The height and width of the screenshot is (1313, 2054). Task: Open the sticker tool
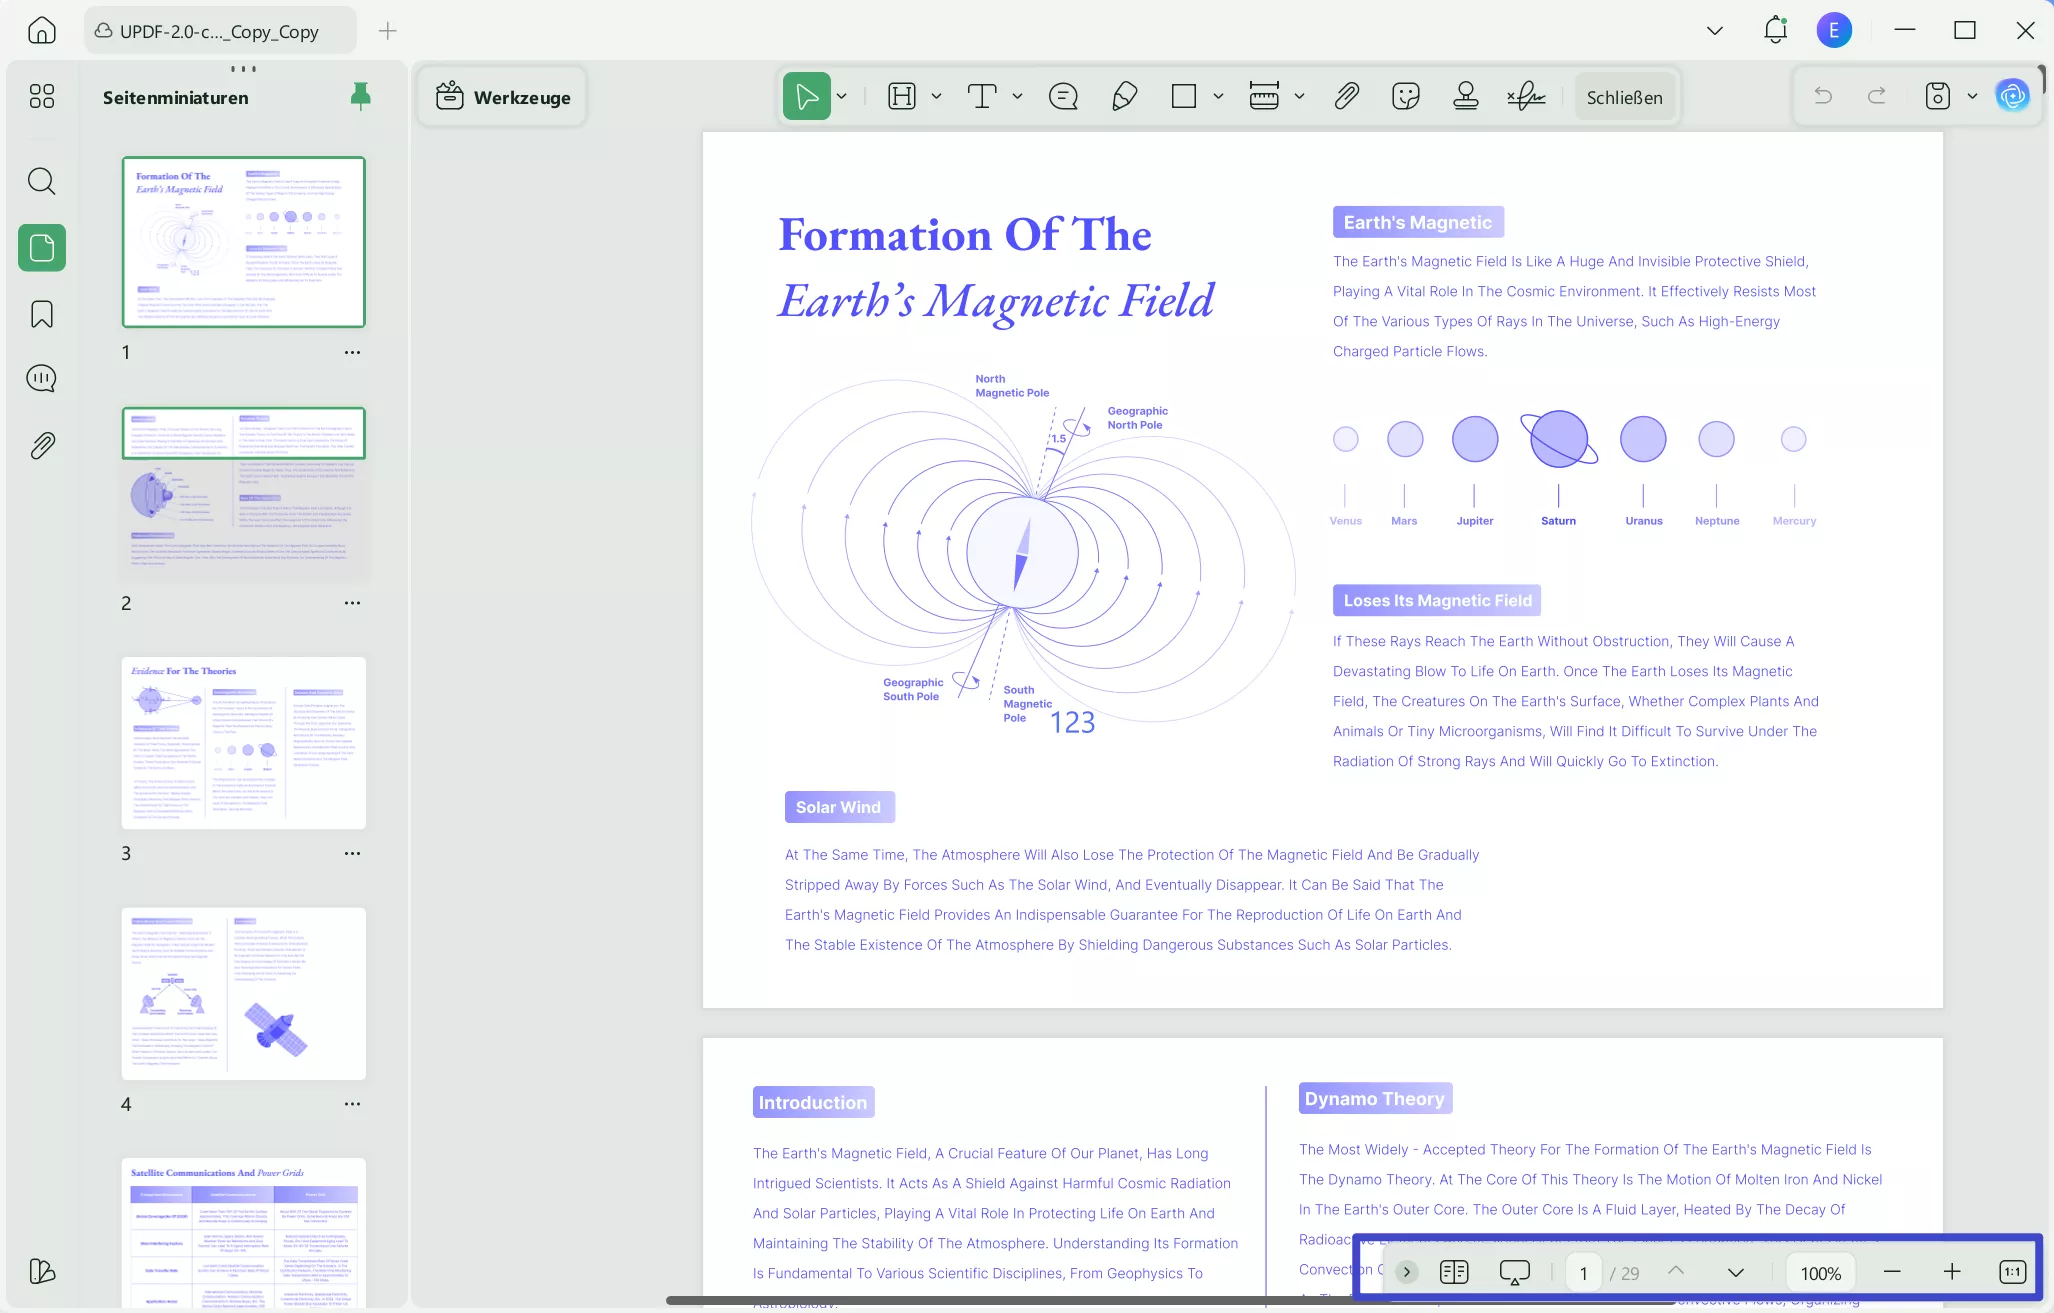1406,96
